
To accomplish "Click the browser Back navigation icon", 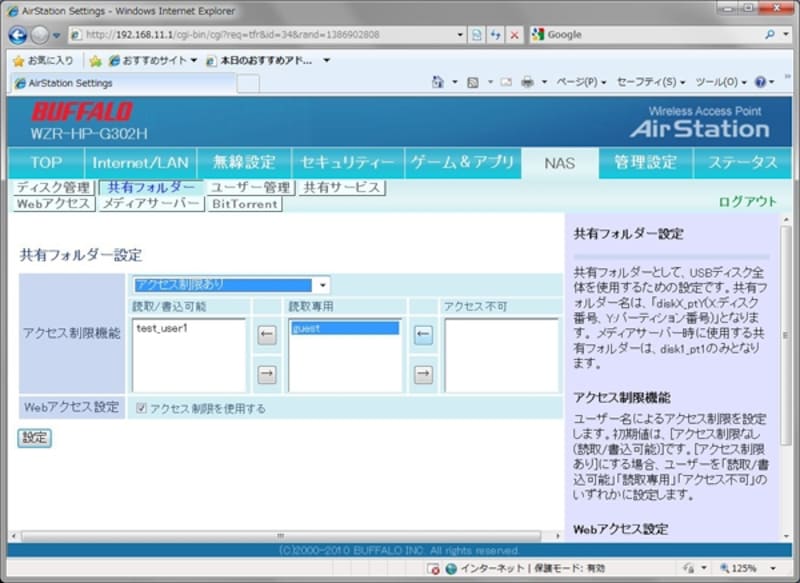I will tap(16, 34).
